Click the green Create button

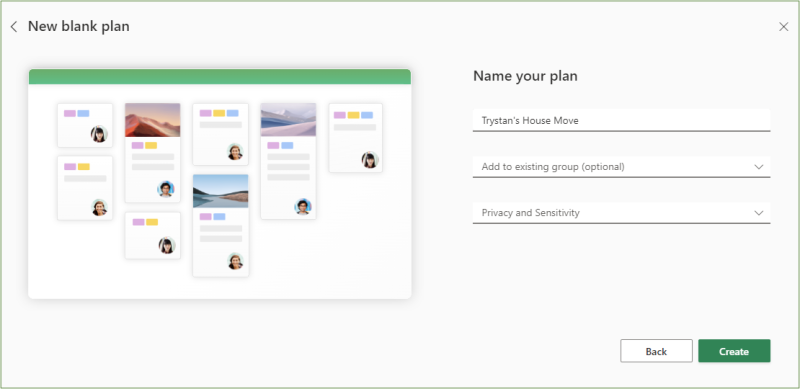[734, 351]
